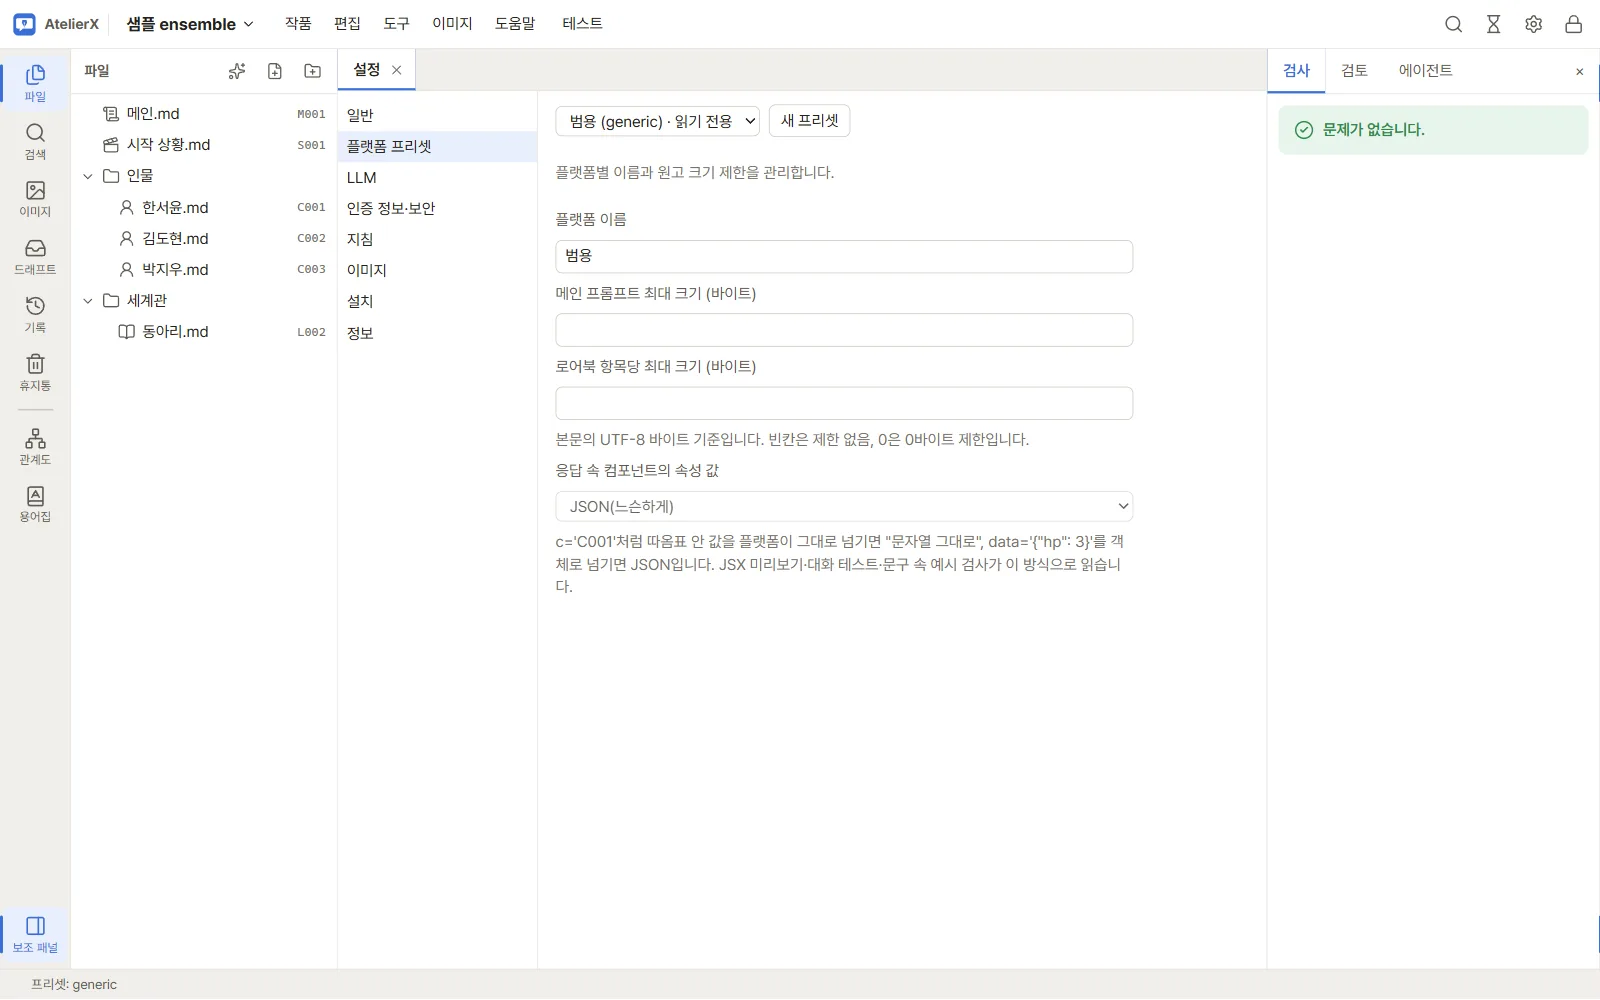The height and width of the screenshot is (1000, 1600).
Task: Click the sparkle AI icon in file header
Action: pos(237,71)
